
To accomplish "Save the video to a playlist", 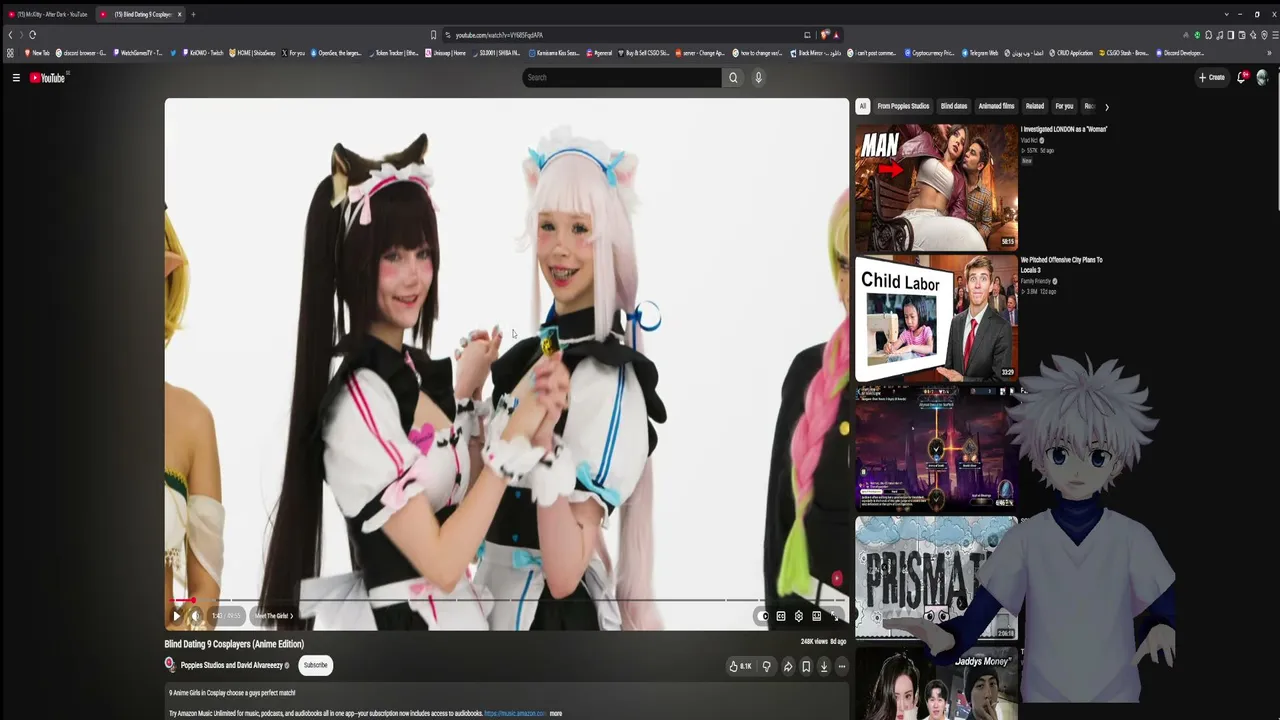I will click(x=806, y=666).
